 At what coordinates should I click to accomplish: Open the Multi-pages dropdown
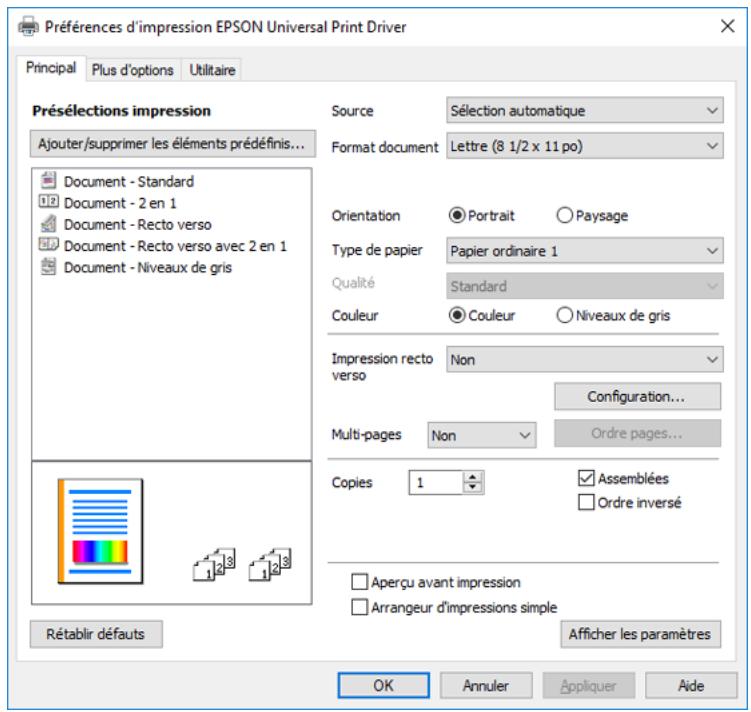[482, 435]
